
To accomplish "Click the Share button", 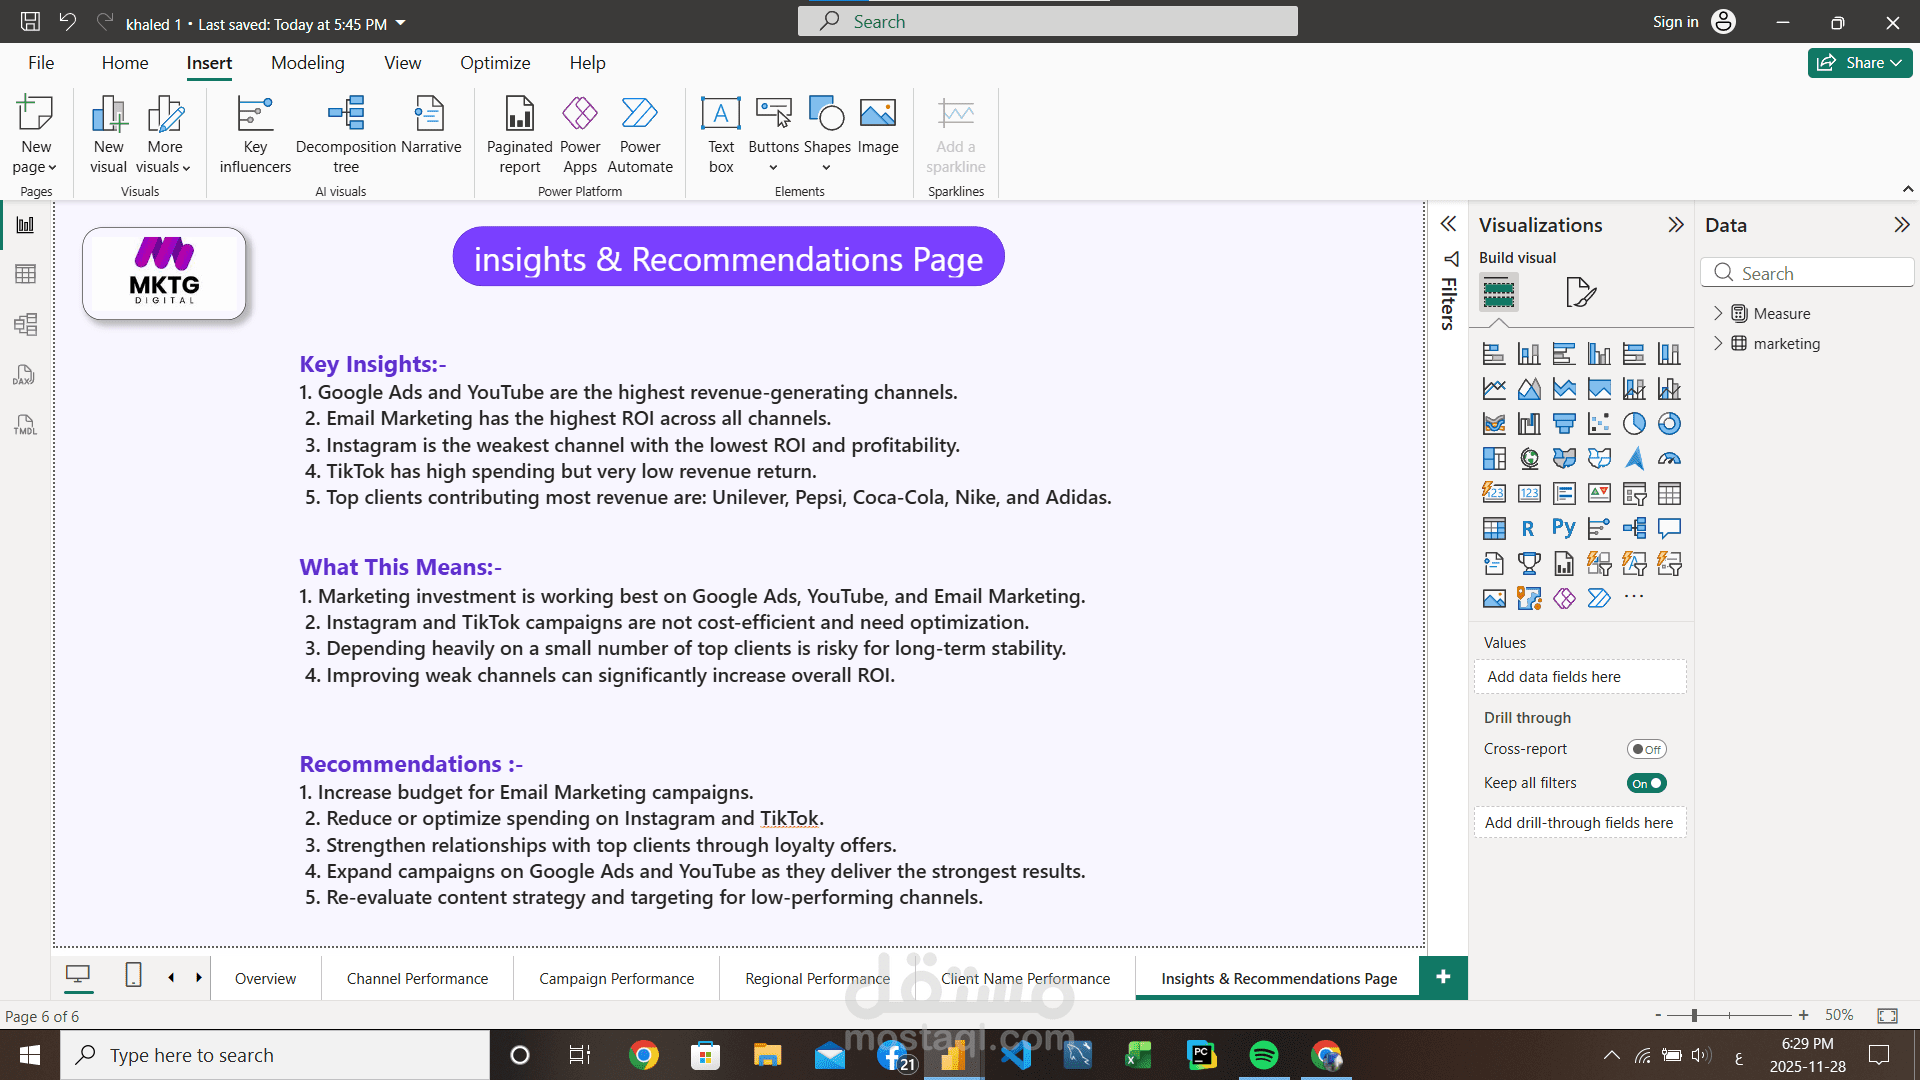I will 1859,62.
